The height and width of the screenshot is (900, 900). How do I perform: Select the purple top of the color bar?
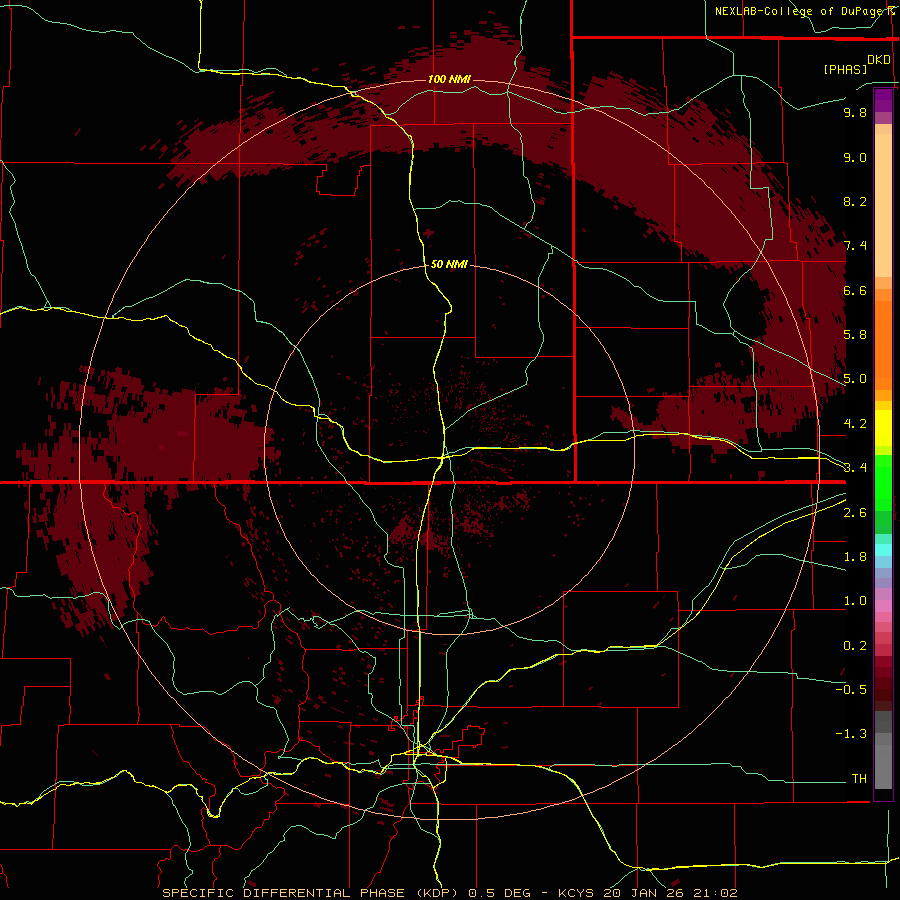pos(883,100)
